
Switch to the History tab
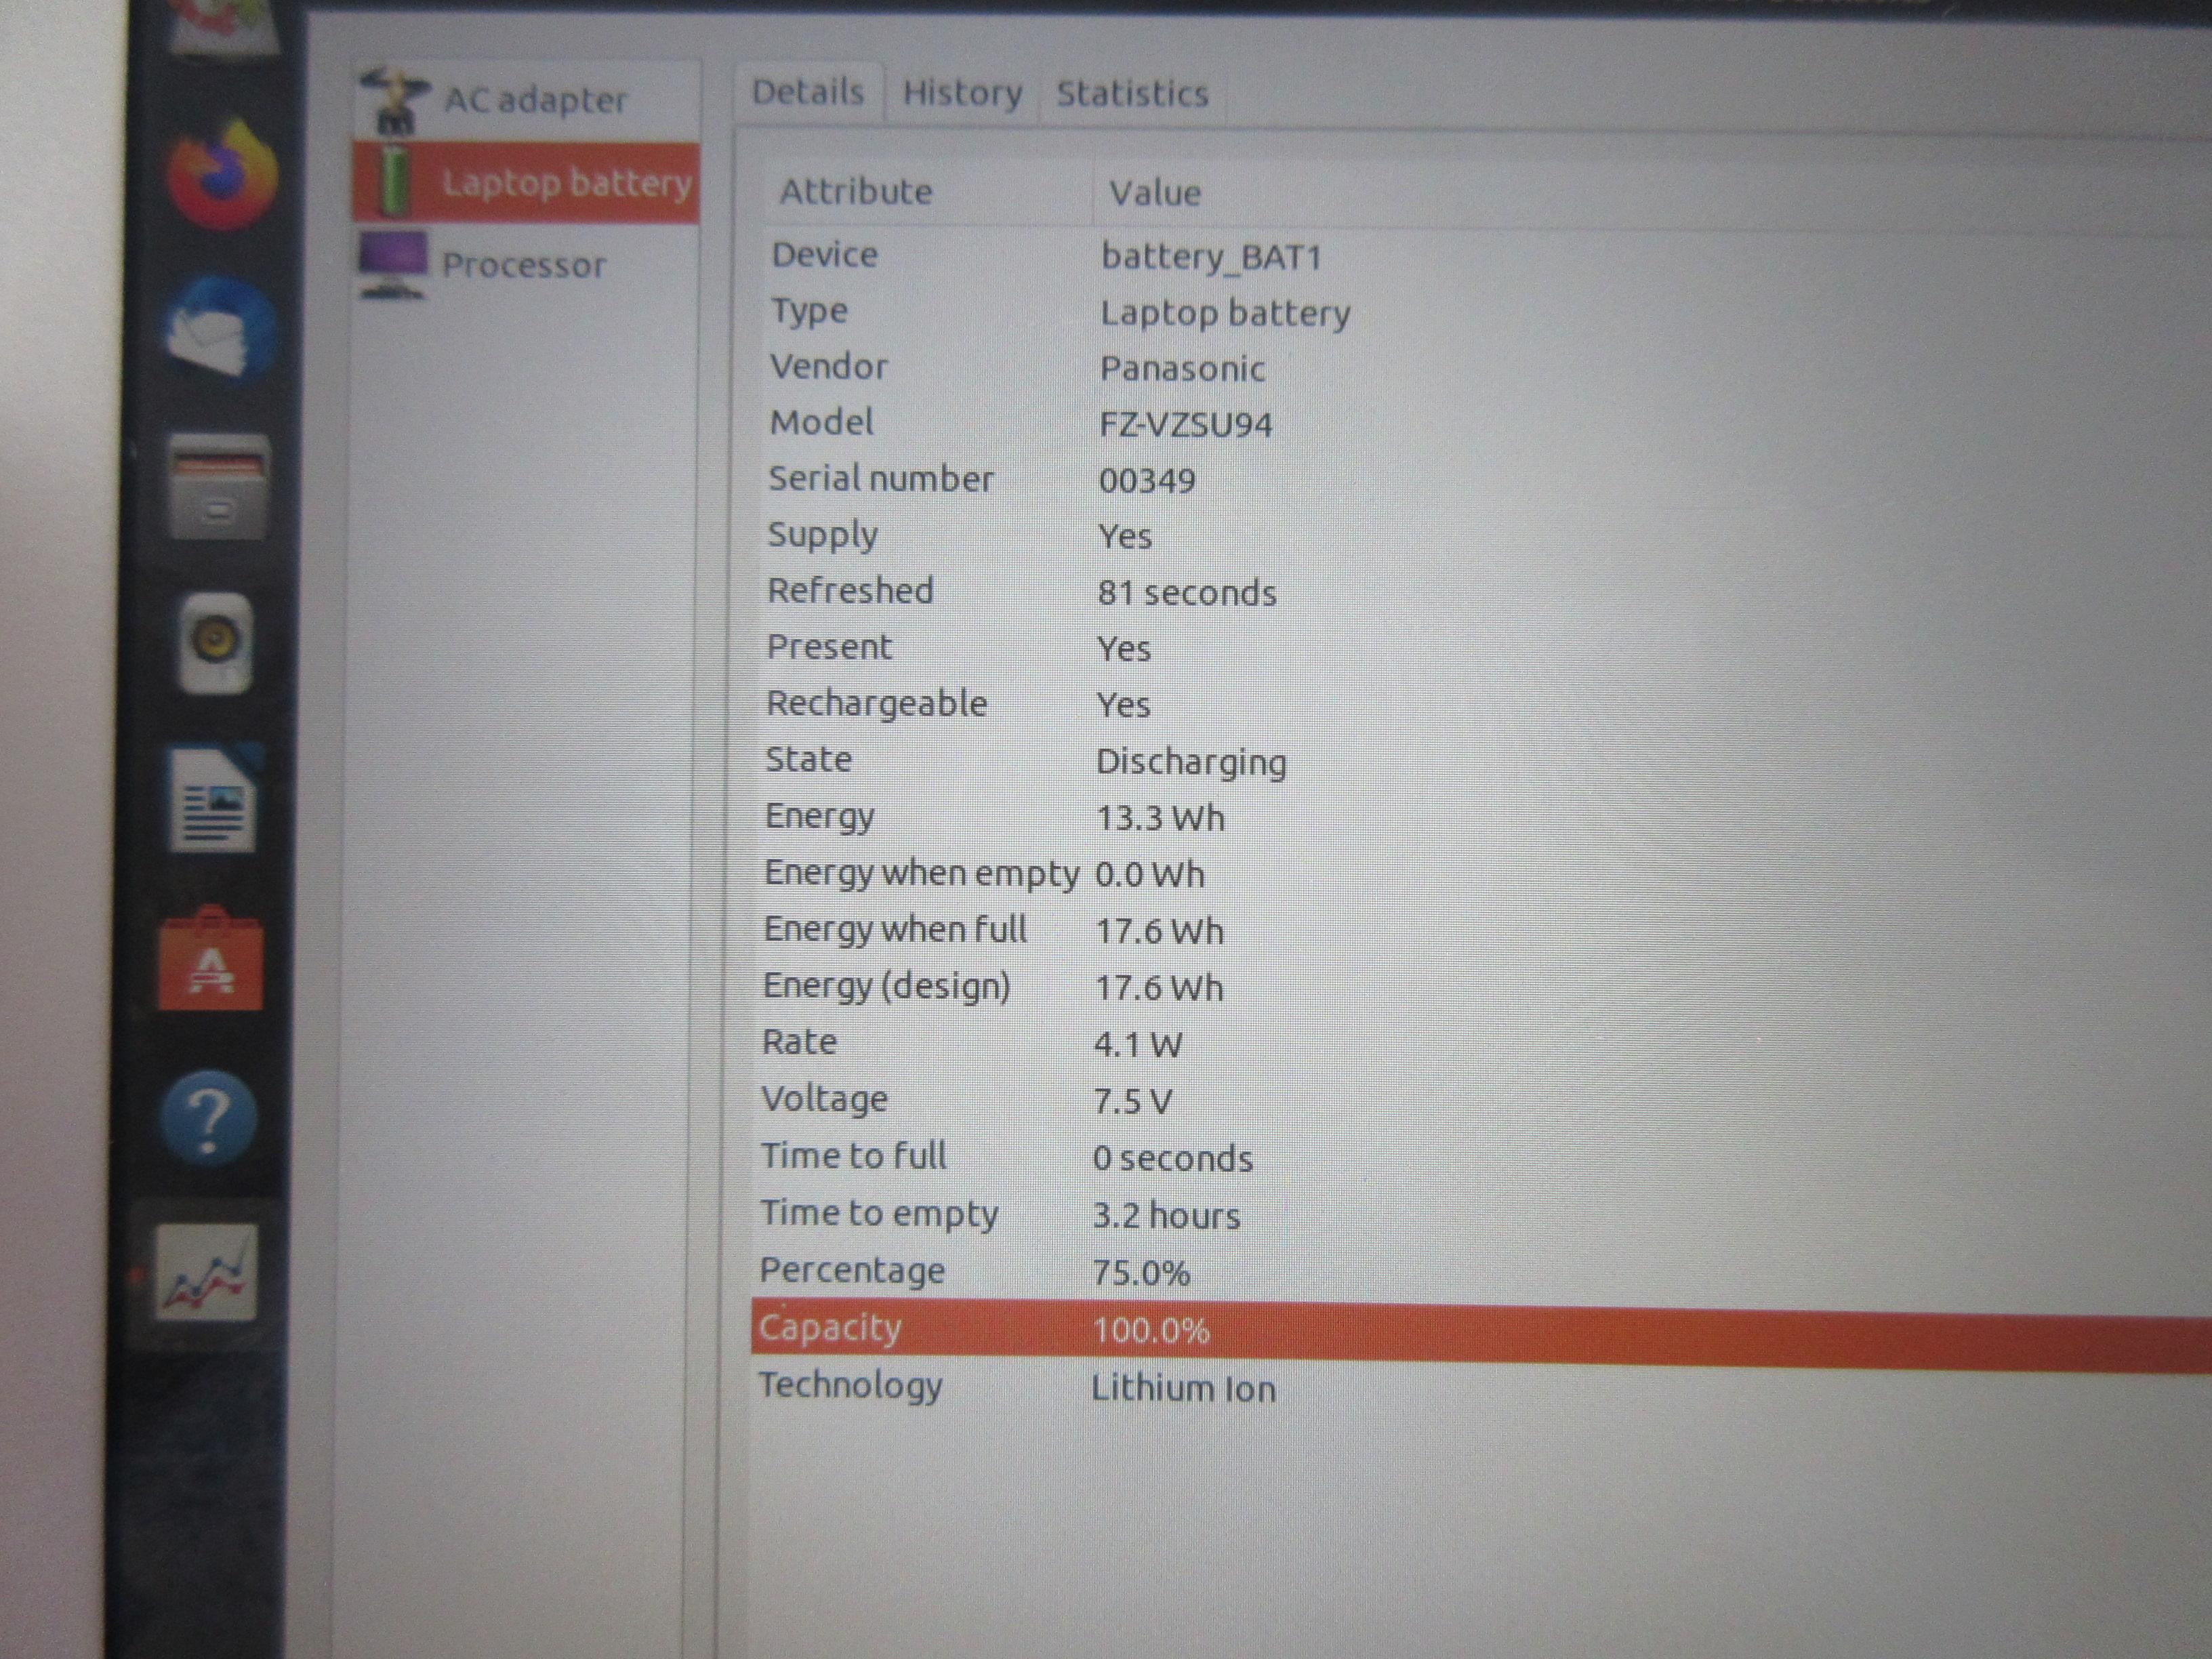962,93
